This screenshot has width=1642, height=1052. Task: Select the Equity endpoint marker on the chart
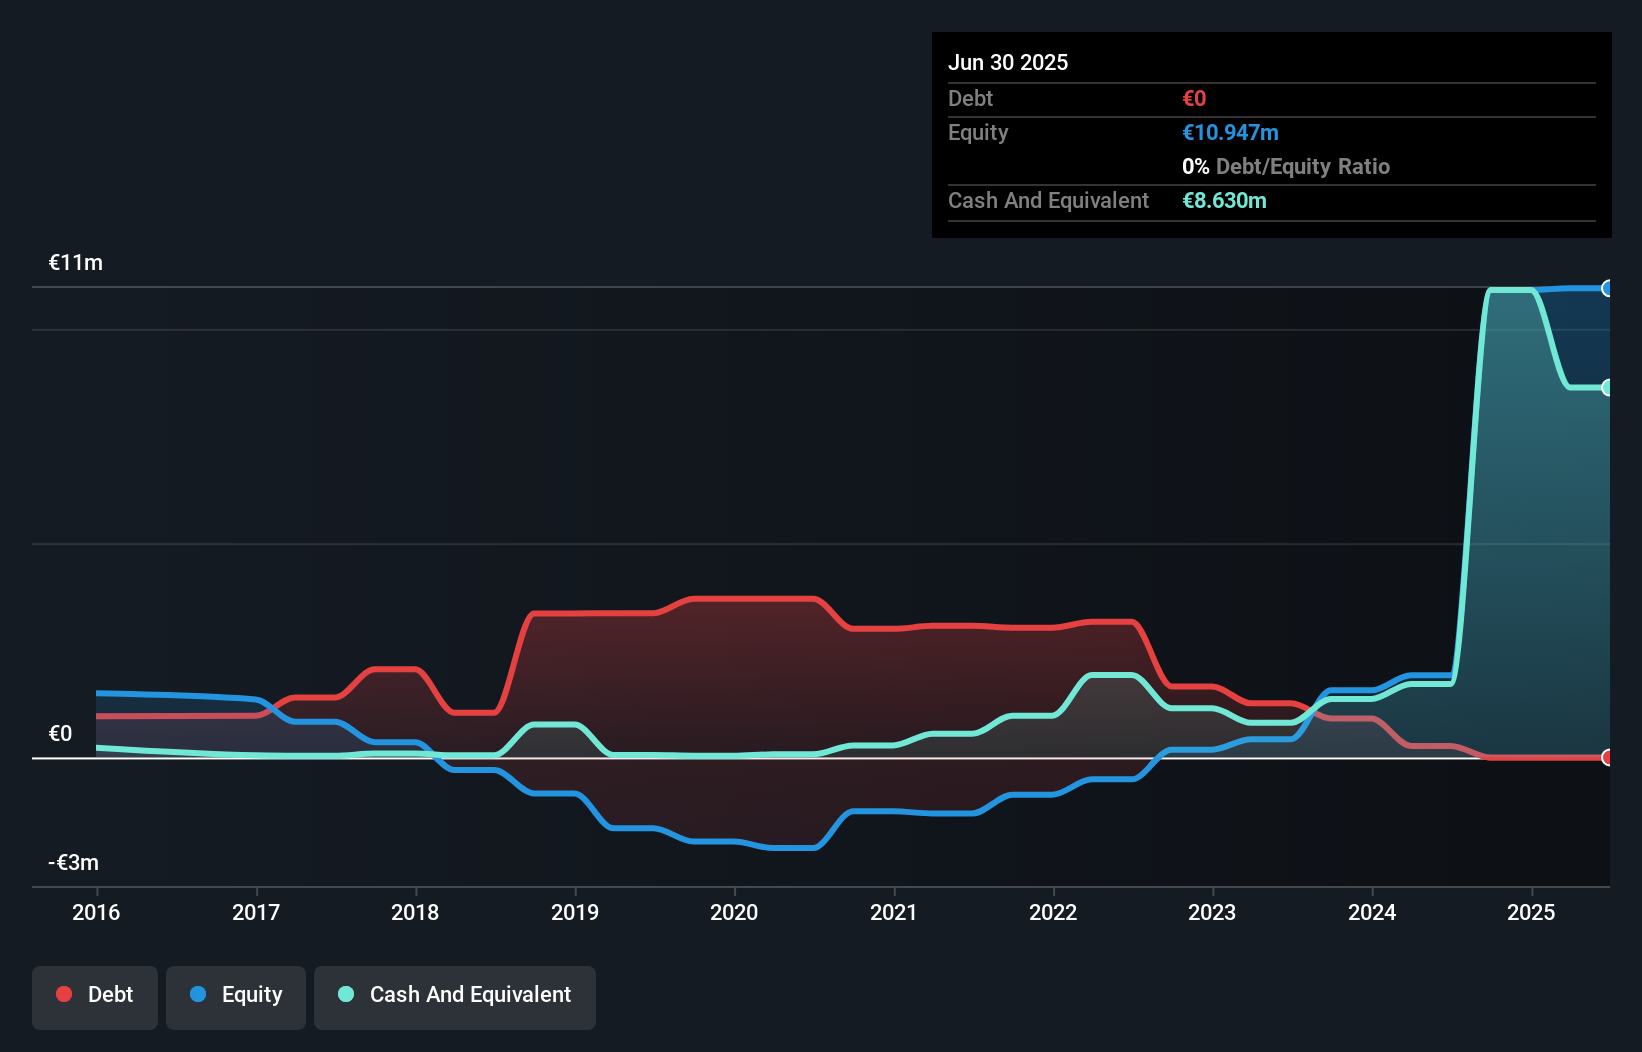[x=1608, y=288]
